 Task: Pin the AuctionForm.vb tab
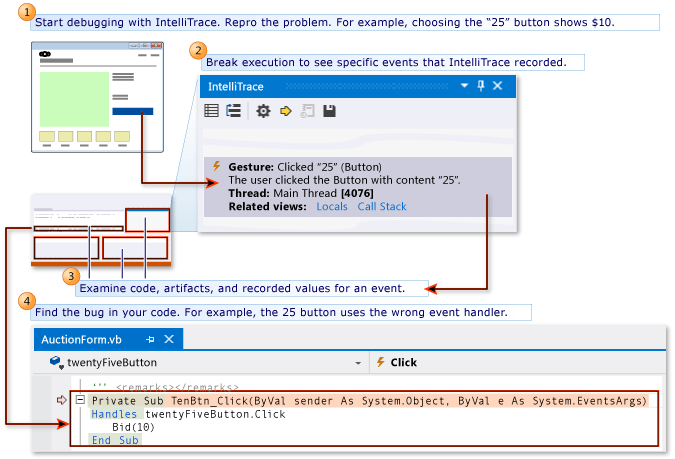click(150, 339)
